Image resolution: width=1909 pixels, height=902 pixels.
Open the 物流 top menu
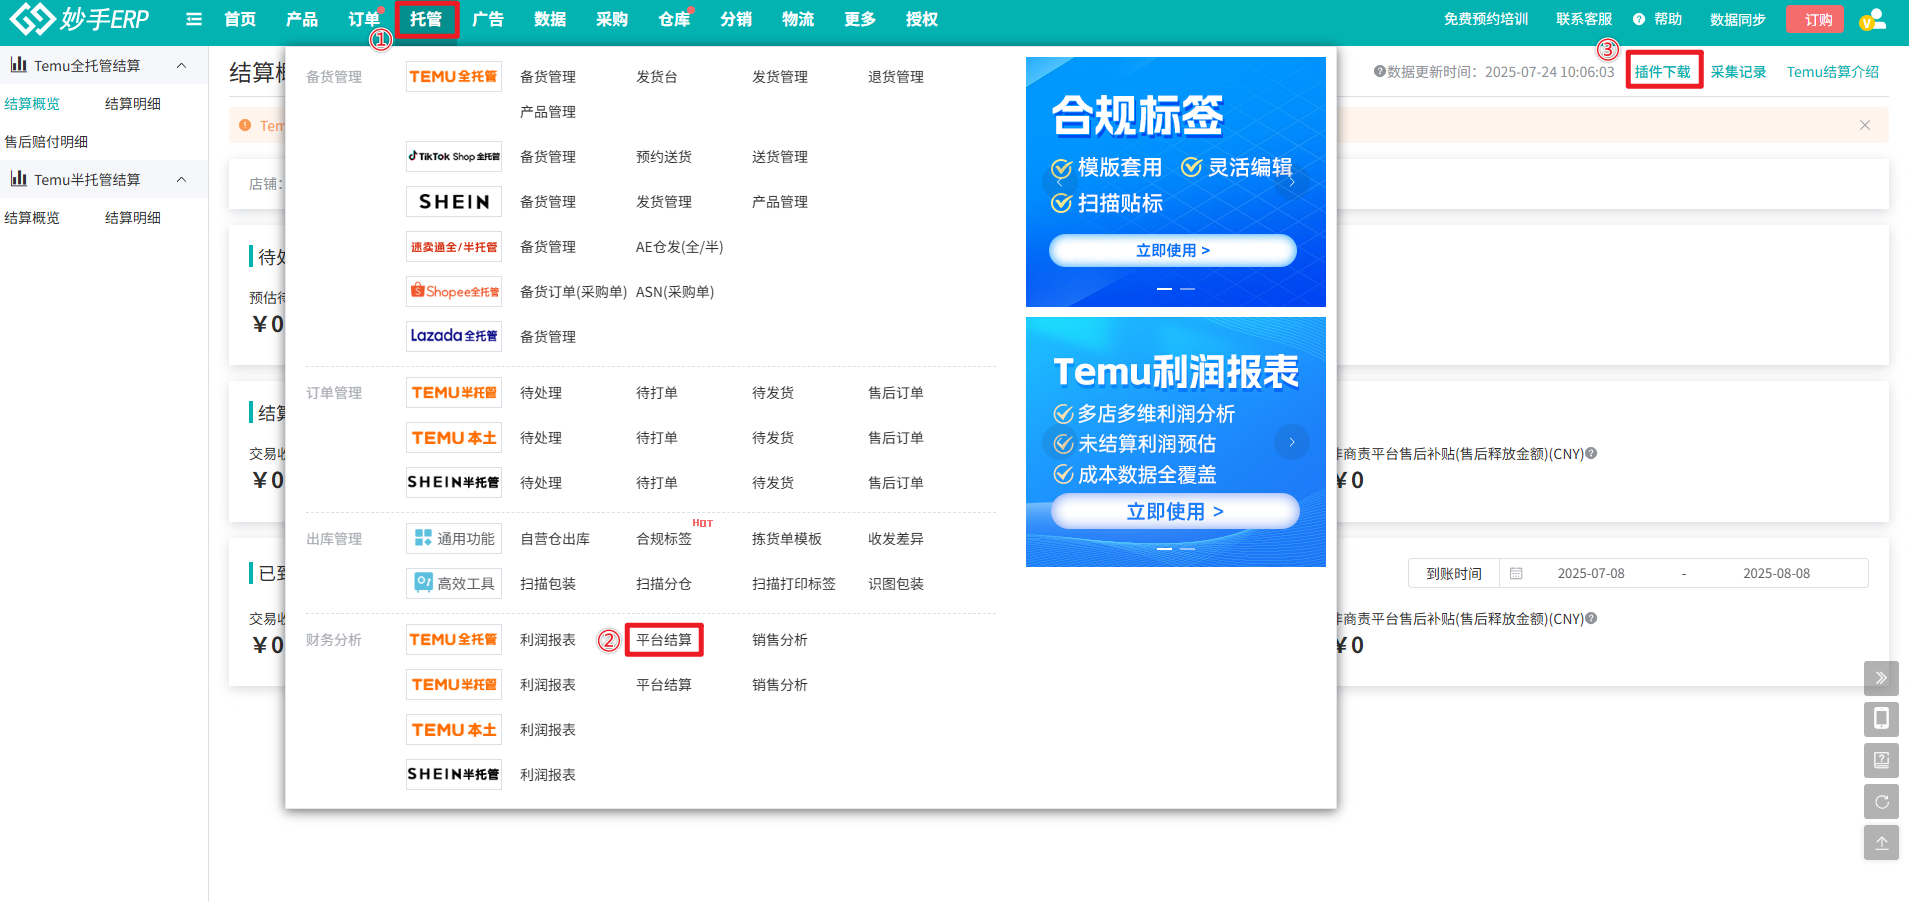click(798, 19)
